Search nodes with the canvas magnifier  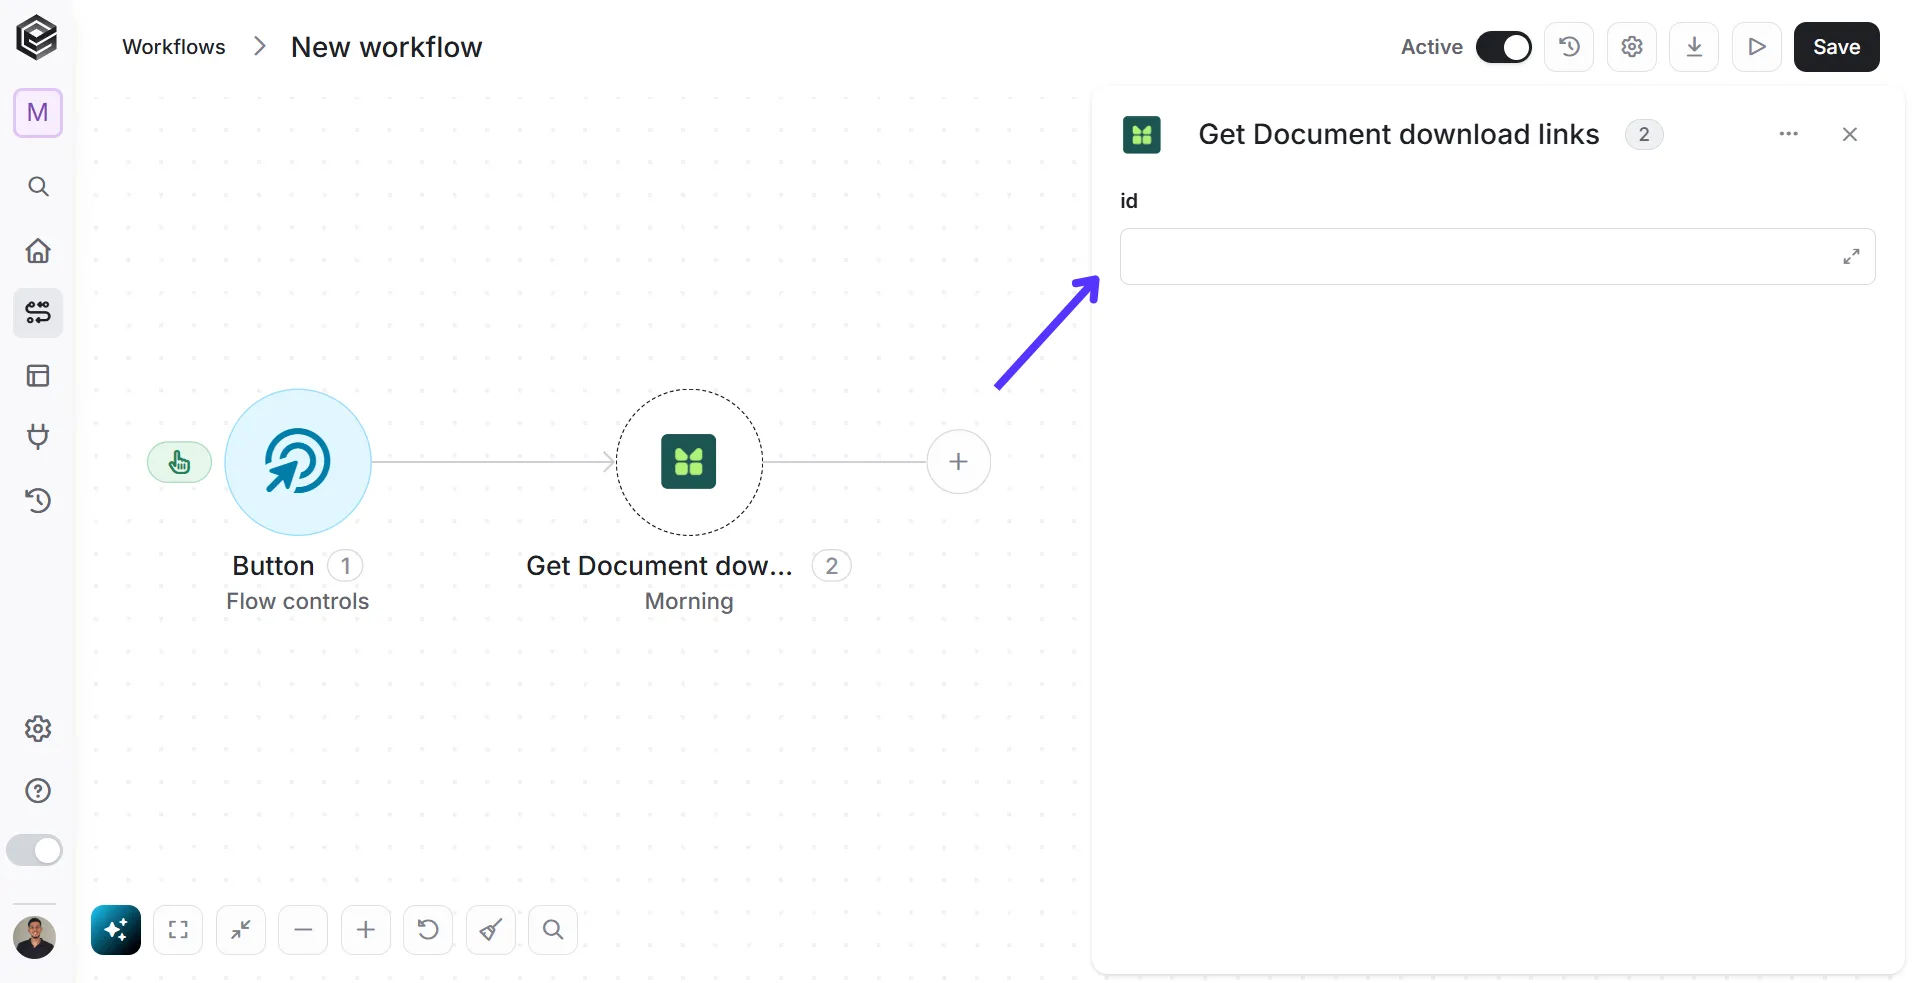pos(553,930)
